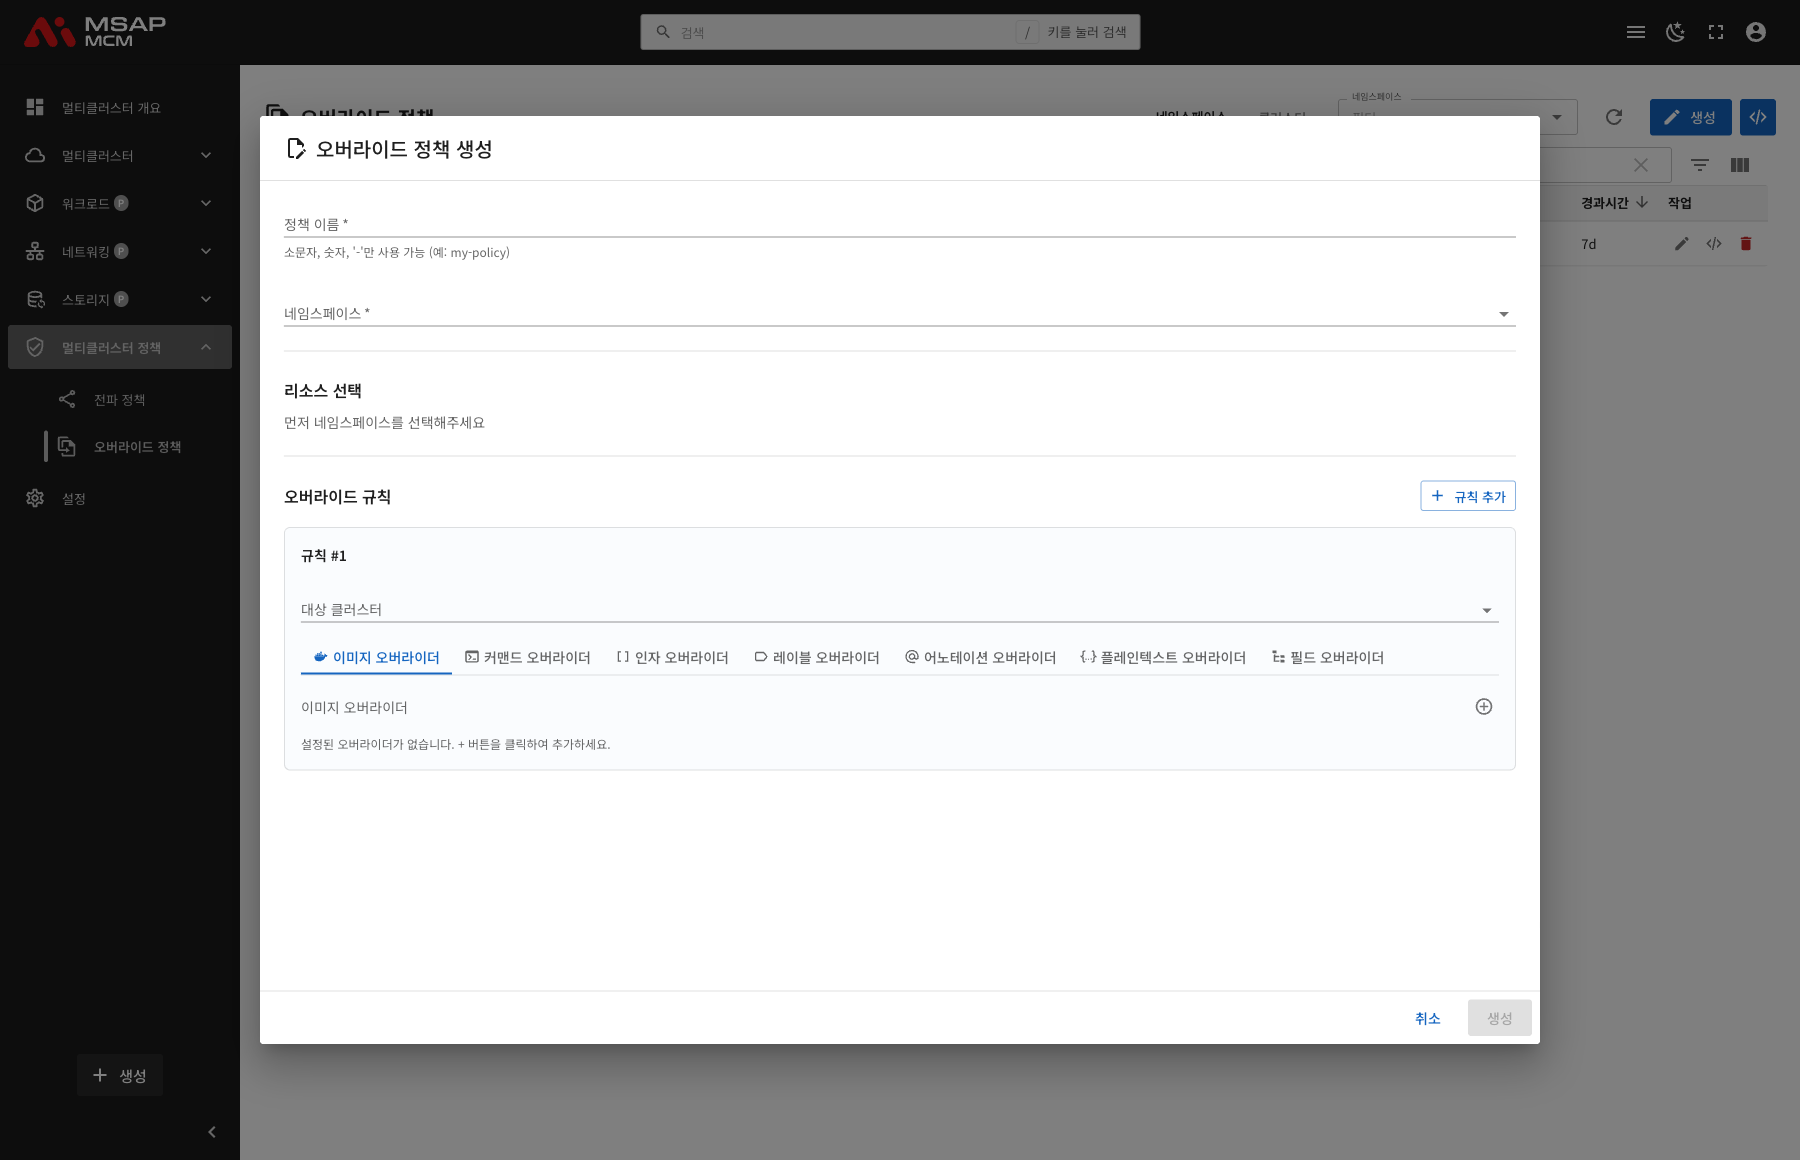Click the 규칙 #1 heading
Screen dimensions: 1800x1160
coord(324,556)
